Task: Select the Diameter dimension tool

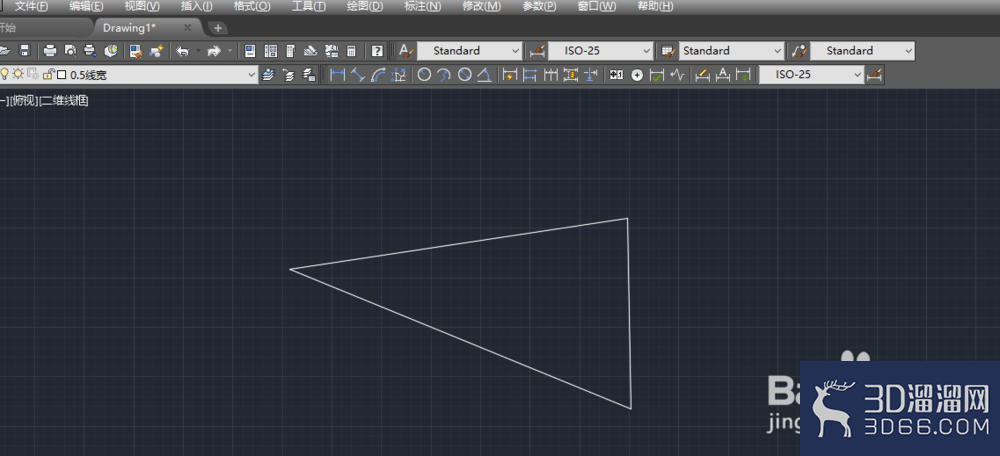Action: (464, 75)
